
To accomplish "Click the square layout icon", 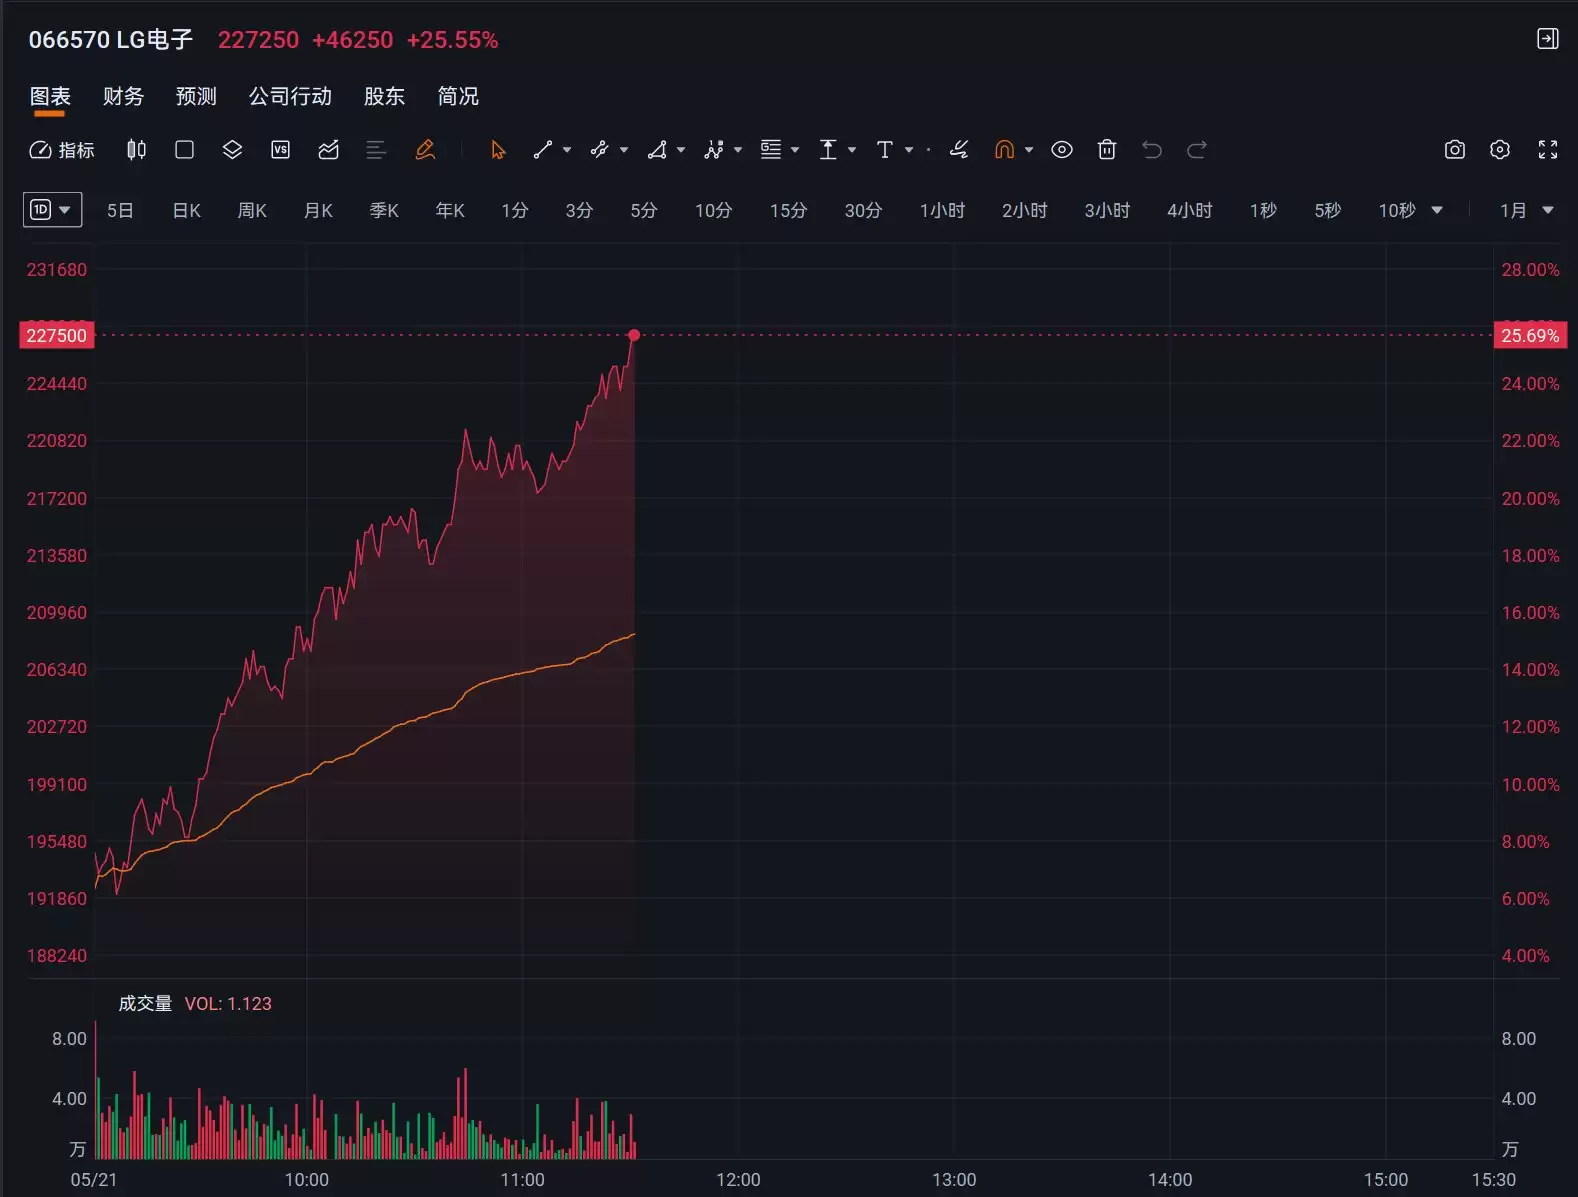I will (184, 150).
